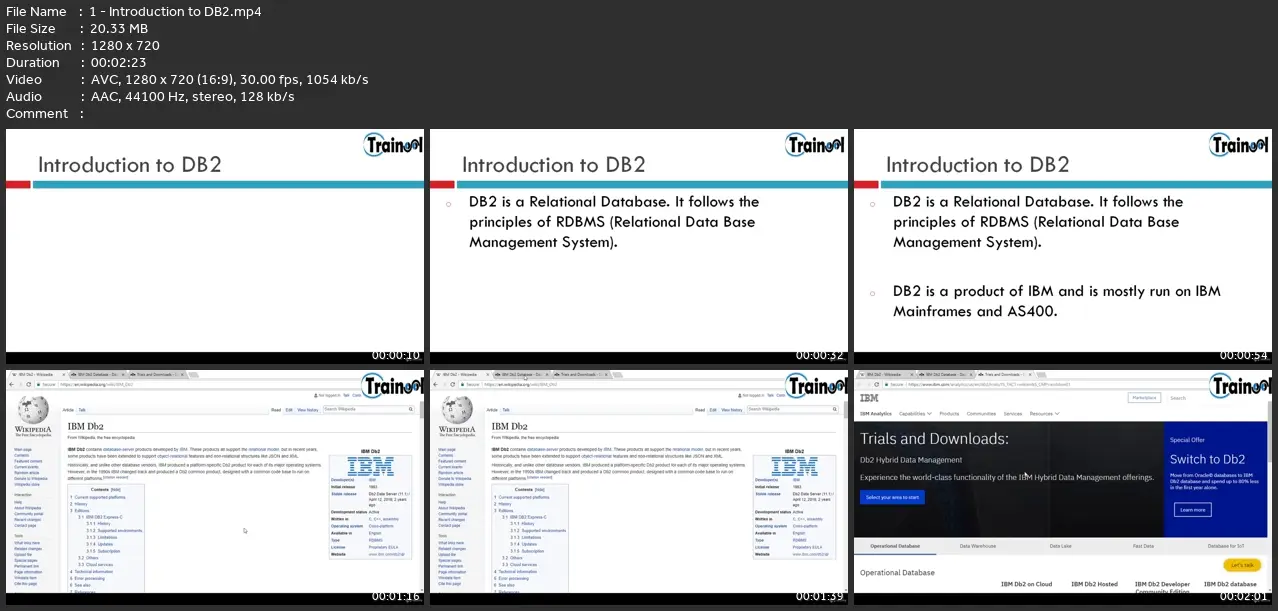Viewport: 1278px width, 611px height.
Task: Open the slide thumbnail stamped 00:00:32
Action: click(x=639, y=246)
